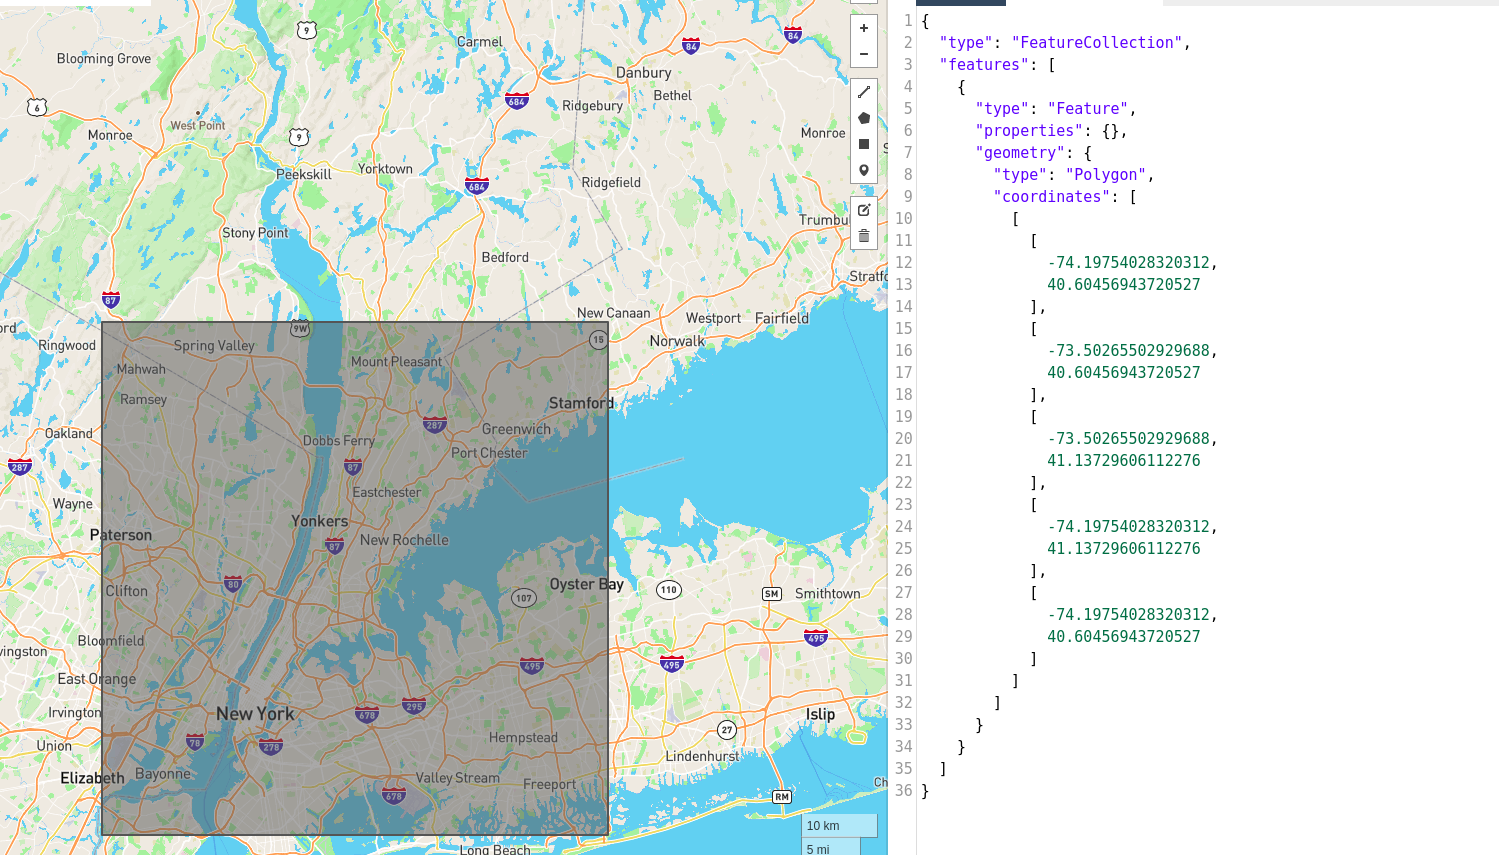
Task: Activate the delete layers trash tool
Action: (x=864, y=236)
